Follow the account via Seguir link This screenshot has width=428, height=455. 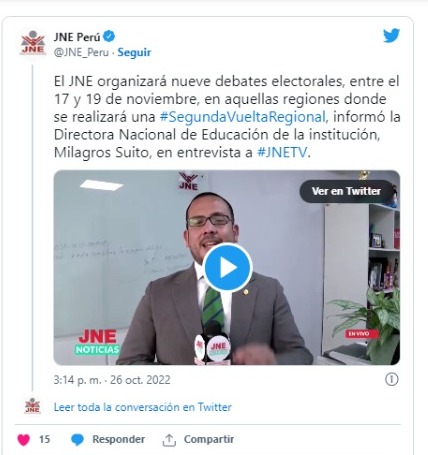(134, 53)
